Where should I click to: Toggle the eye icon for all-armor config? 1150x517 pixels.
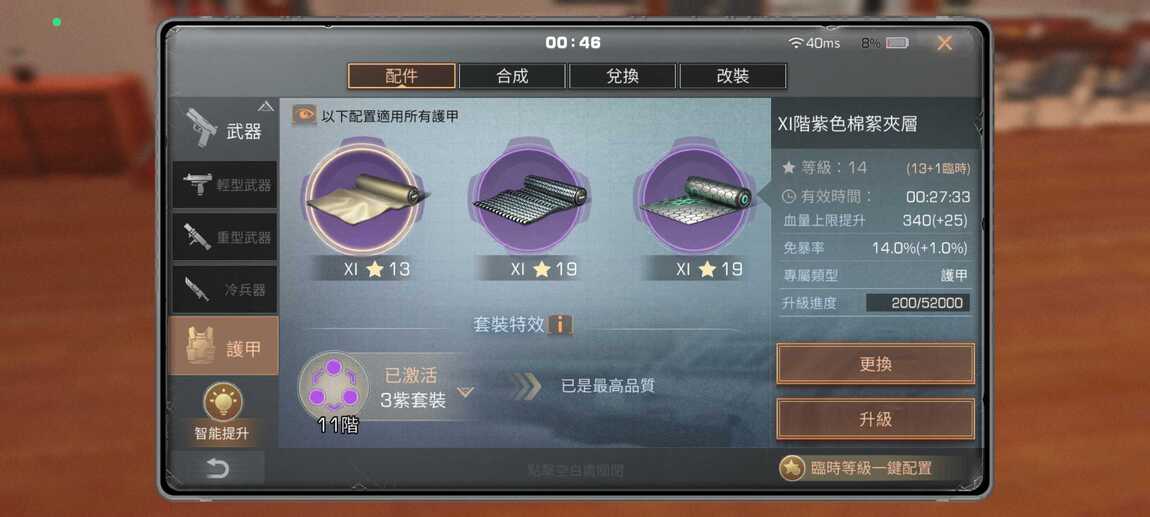(x=304, y=115)
